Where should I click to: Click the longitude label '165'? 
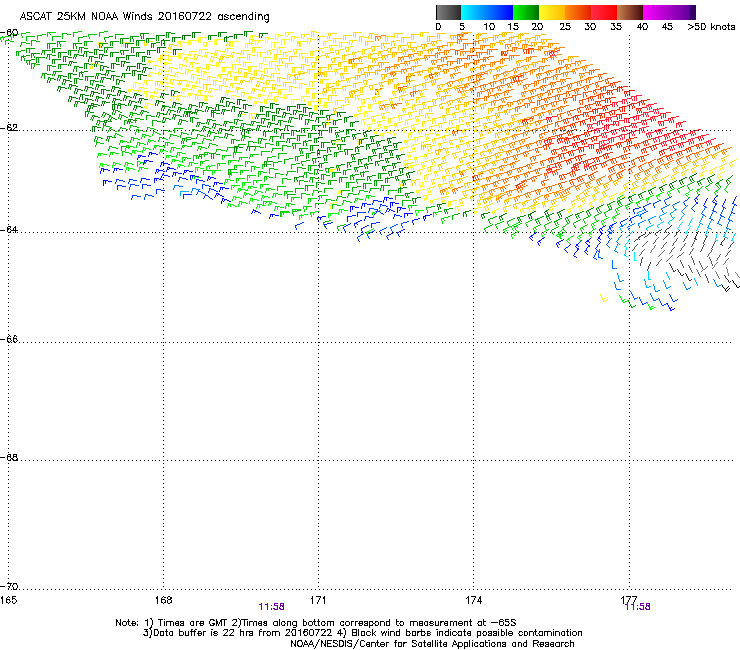pos(9,600)
